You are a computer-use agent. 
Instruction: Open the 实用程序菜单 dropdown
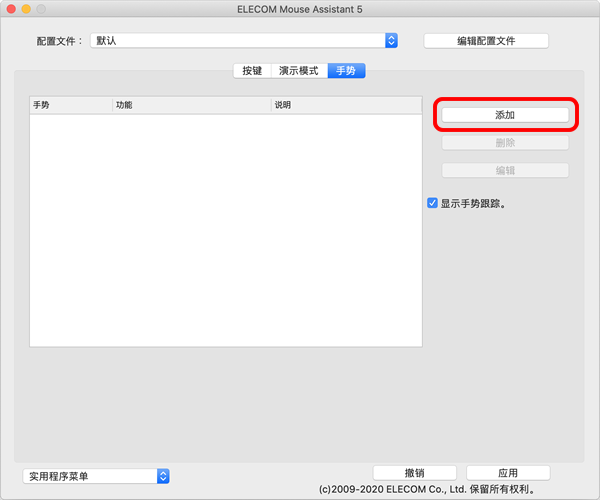tap(96, 476)
